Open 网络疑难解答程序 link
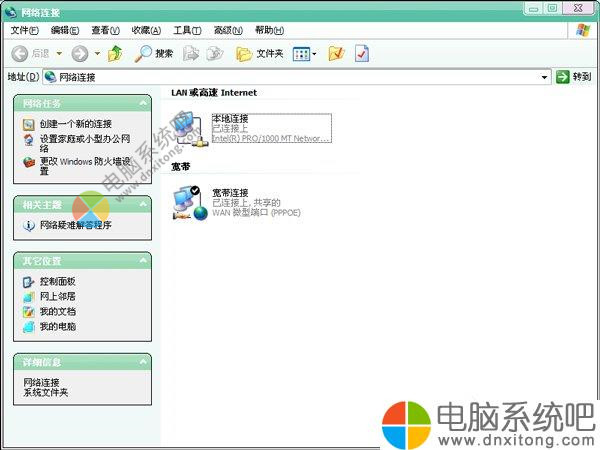The height and width of the screenshot is (450, 600). click(76, 225)
